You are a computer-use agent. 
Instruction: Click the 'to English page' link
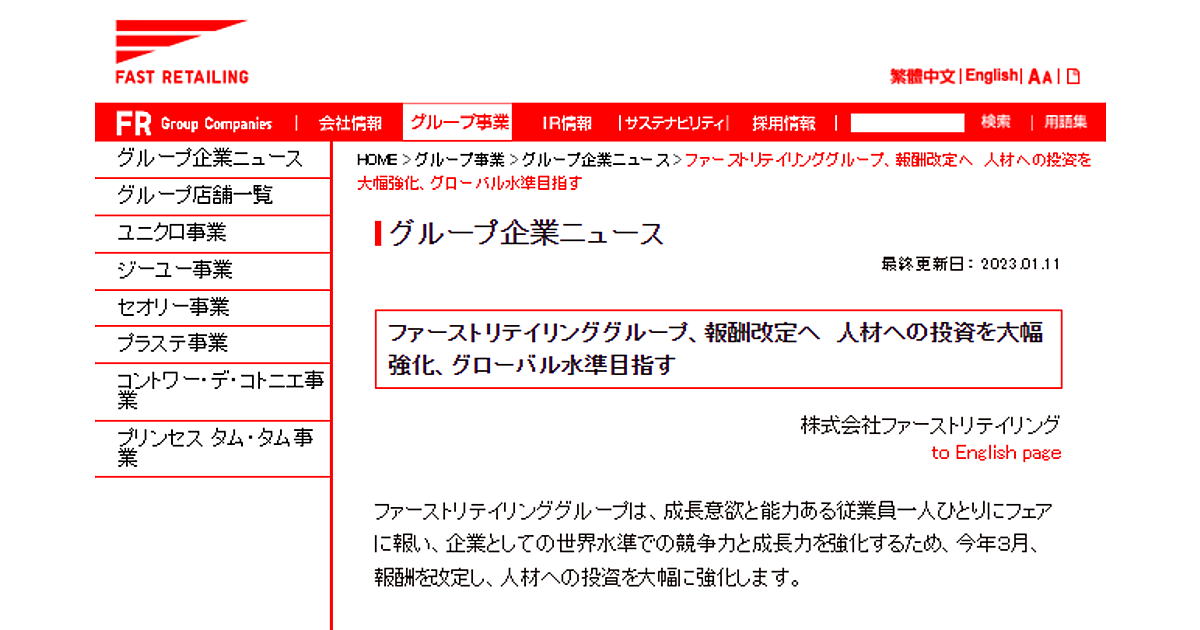coord(995,453)
